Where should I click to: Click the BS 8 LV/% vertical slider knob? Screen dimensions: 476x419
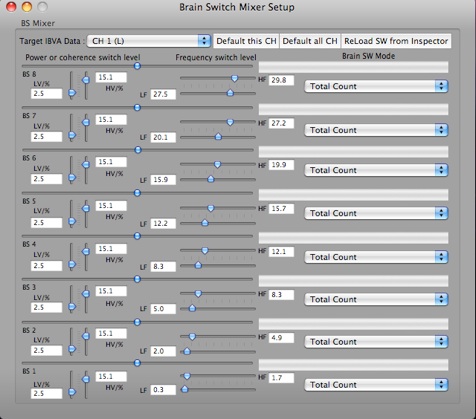click(x=72, y=93)
